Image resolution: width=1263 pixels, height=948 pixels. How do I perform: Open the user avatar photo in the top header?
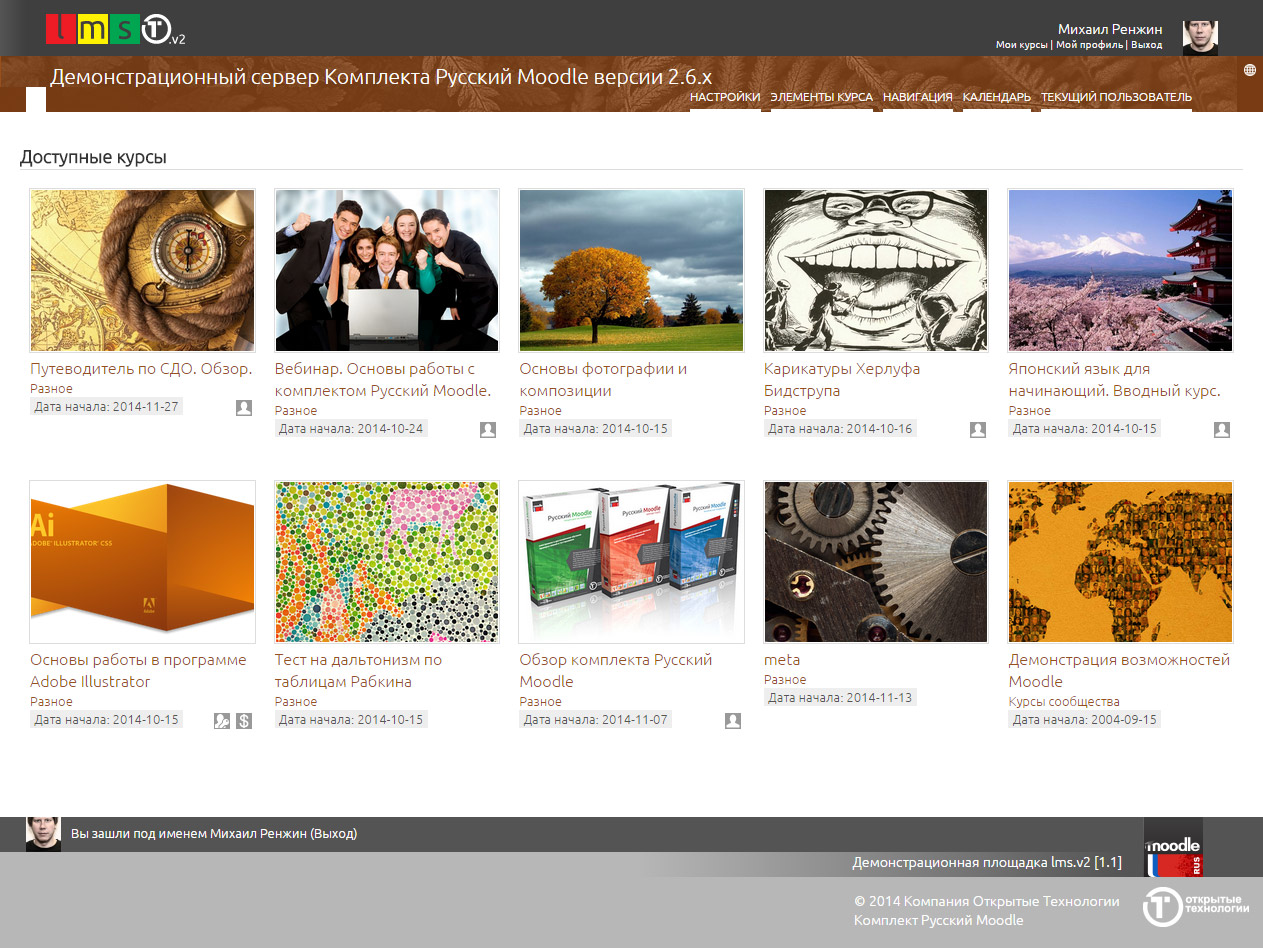coord(1200,37)
